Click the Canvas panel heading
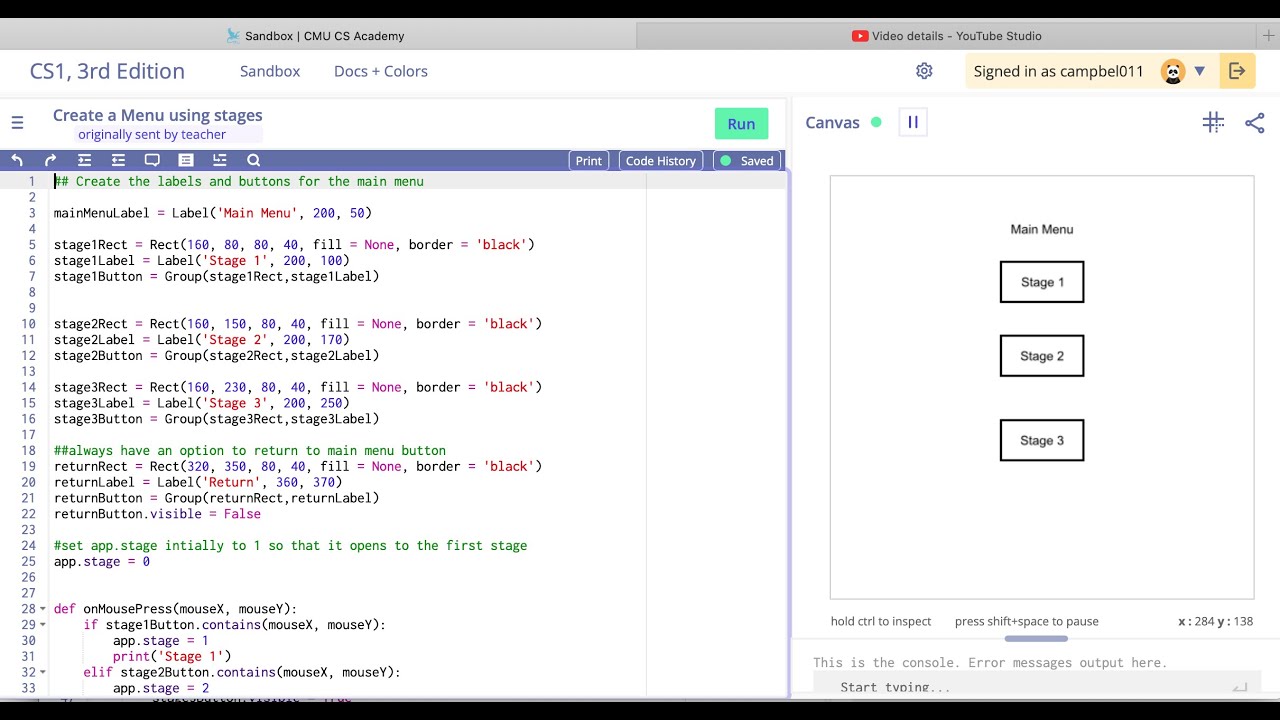Viewport: 1280px width, 720px height. click(x=832, y=122)
